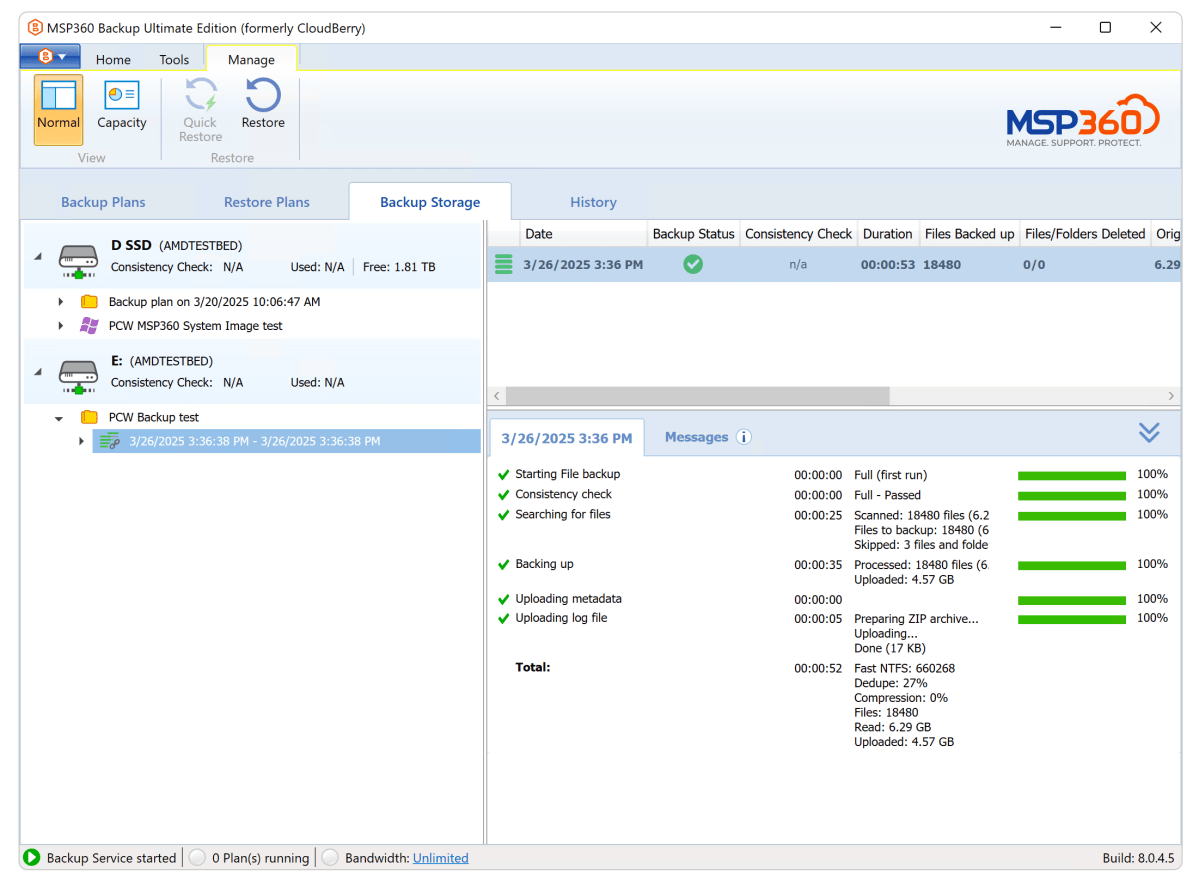Switch to the Backup Plans tab
Image resolution: width=1199 pixels, height=880 pixels.
click(103, 202)
